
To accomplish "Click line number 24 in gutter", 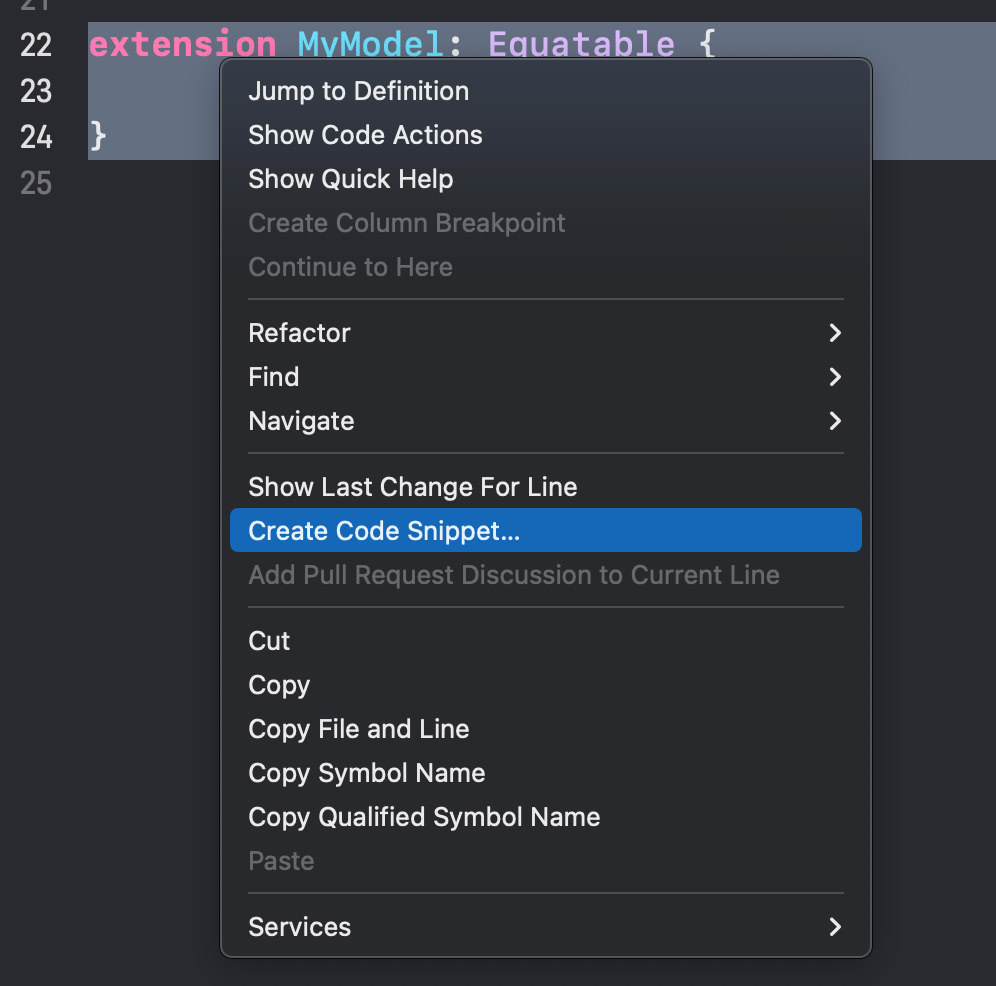I will pyautogui.click(x=36, y=137).
